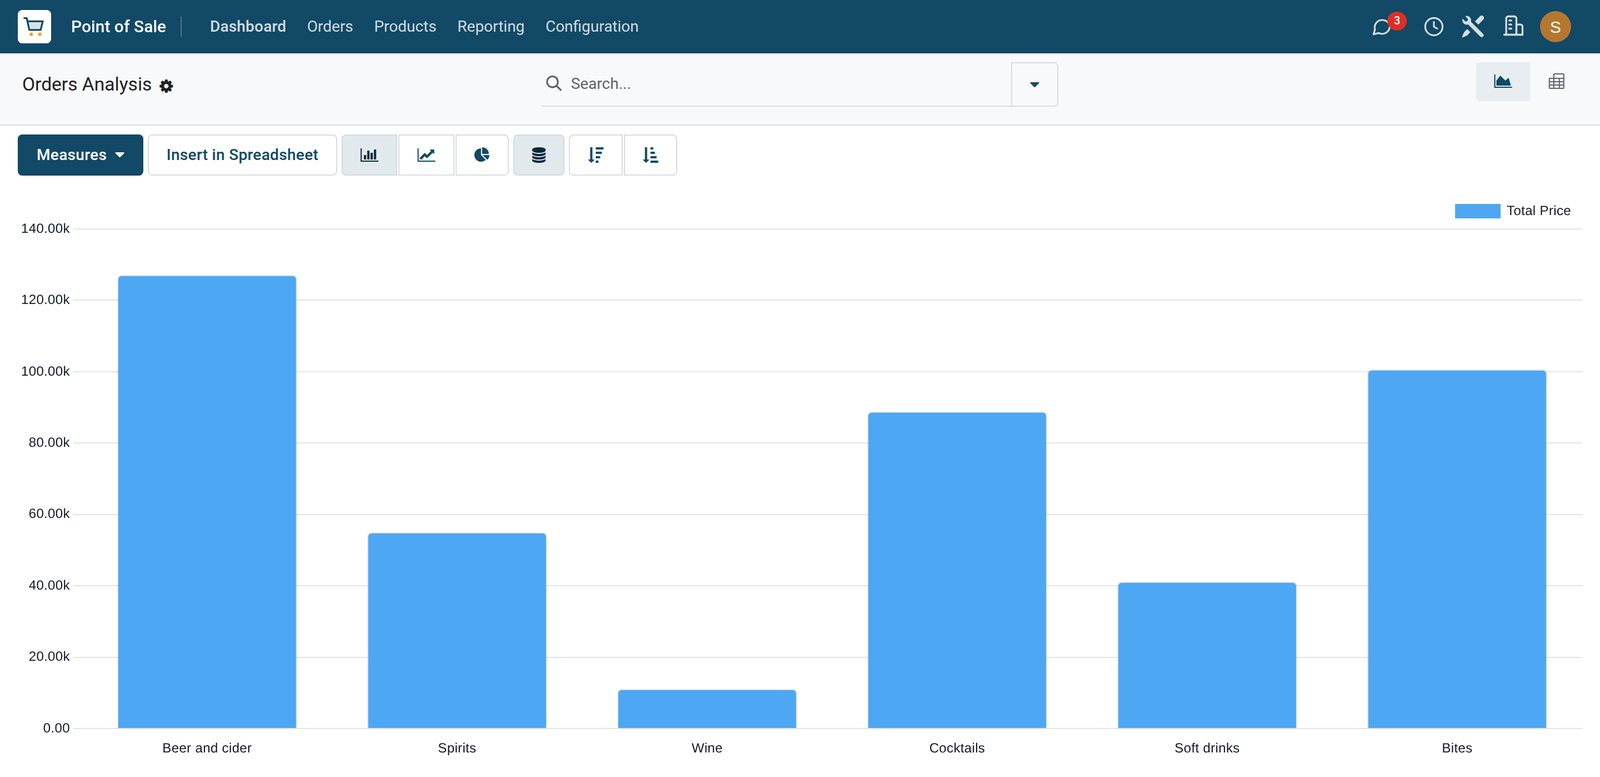Click the Total Price legend label

[1538, 211]
